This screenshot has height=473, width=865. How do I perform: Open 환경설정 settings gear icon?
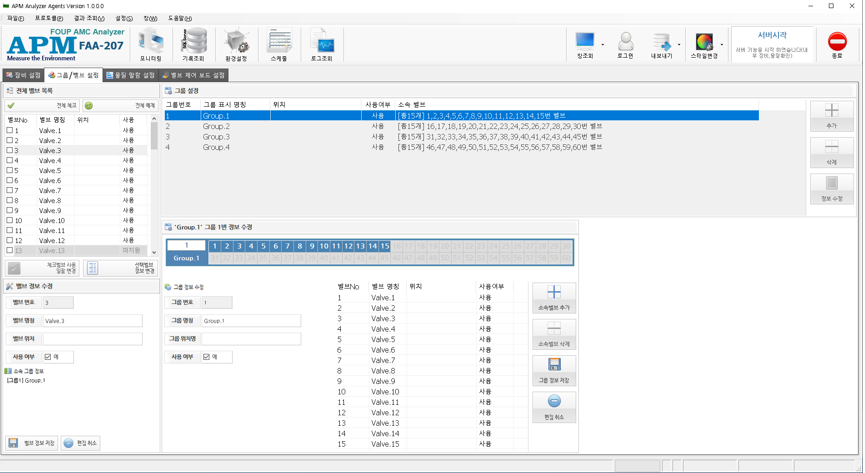[x=236, y=45]
